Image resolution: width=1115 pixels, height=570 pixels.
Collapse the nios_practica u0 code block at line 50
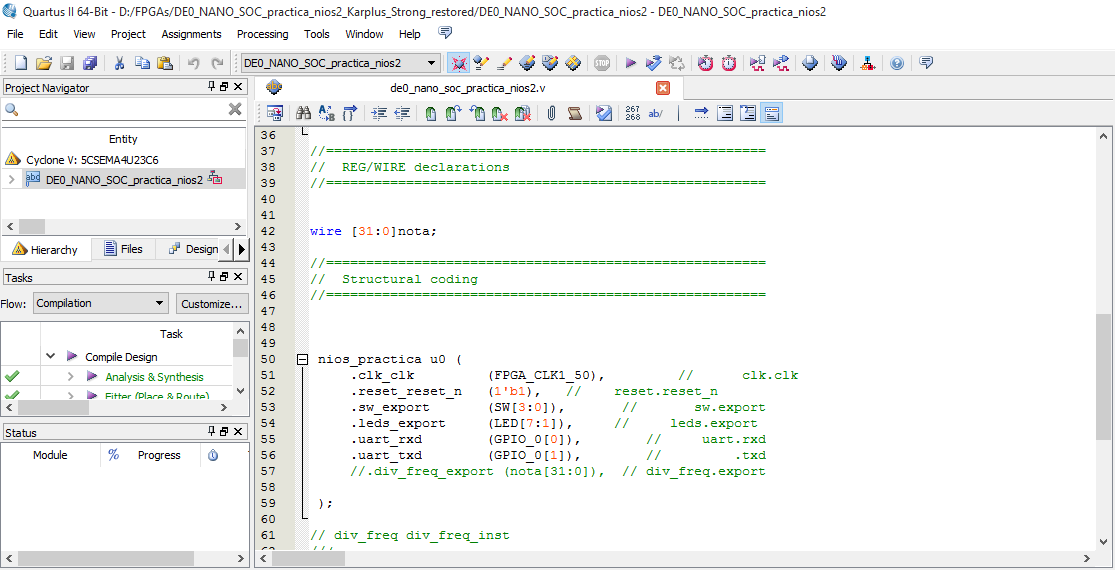point(302,360)
